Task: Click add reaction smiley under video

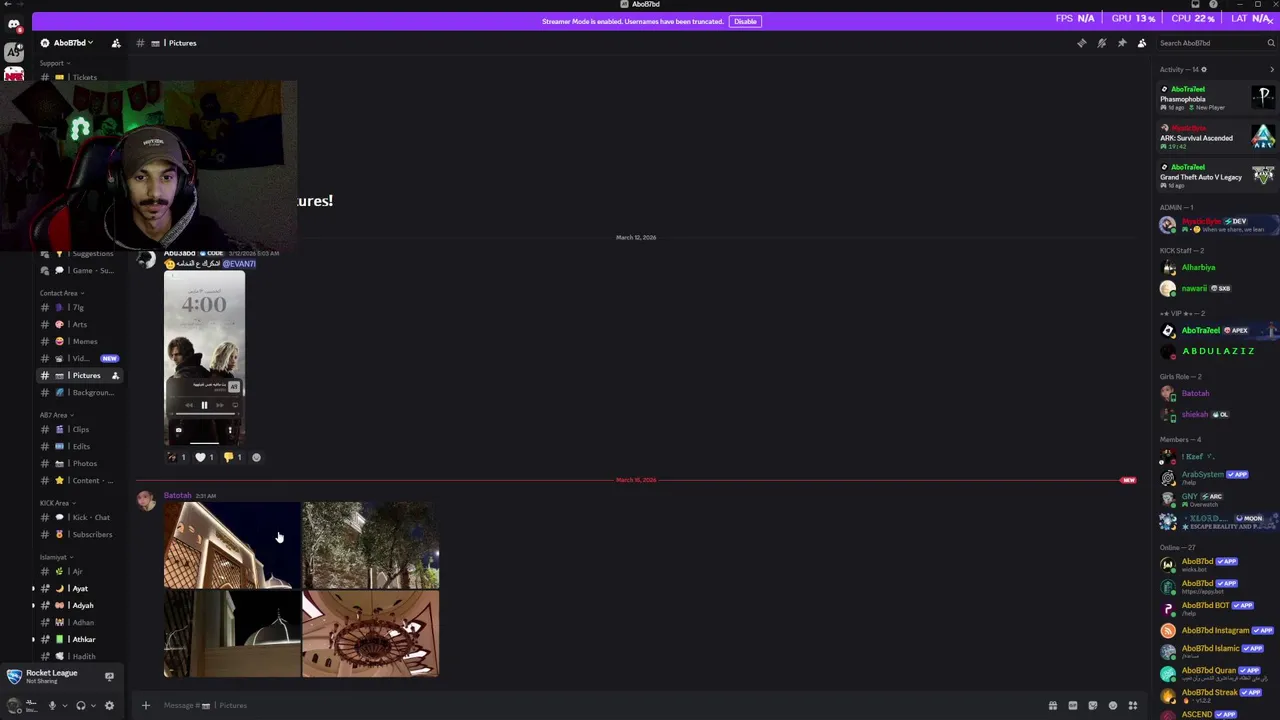Action: tap(256, 457)
